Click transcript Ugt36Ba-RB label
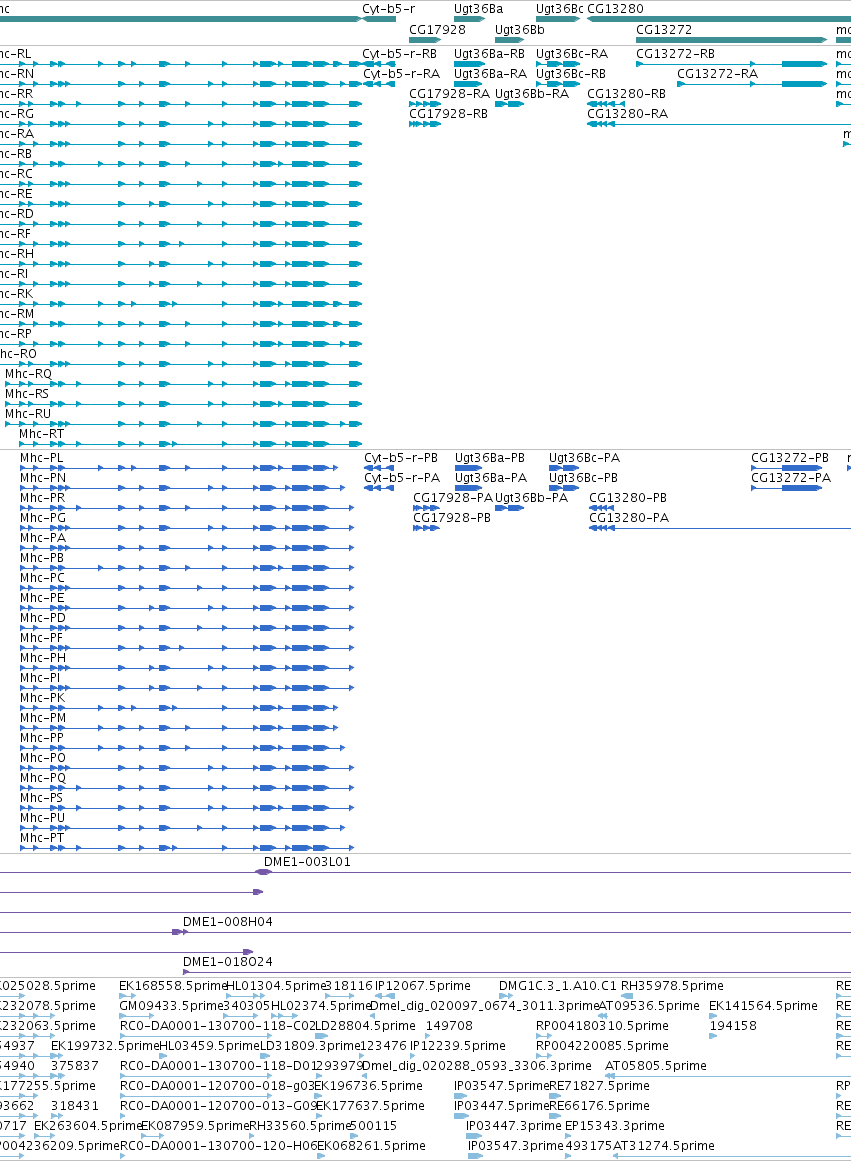The width and height of the screenshot is (851, 1161). pos(489,54)
